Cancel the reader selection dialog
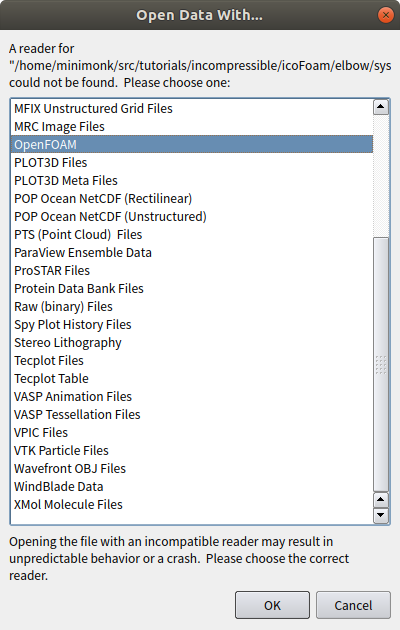400x630 pixels. click(353, 605)
